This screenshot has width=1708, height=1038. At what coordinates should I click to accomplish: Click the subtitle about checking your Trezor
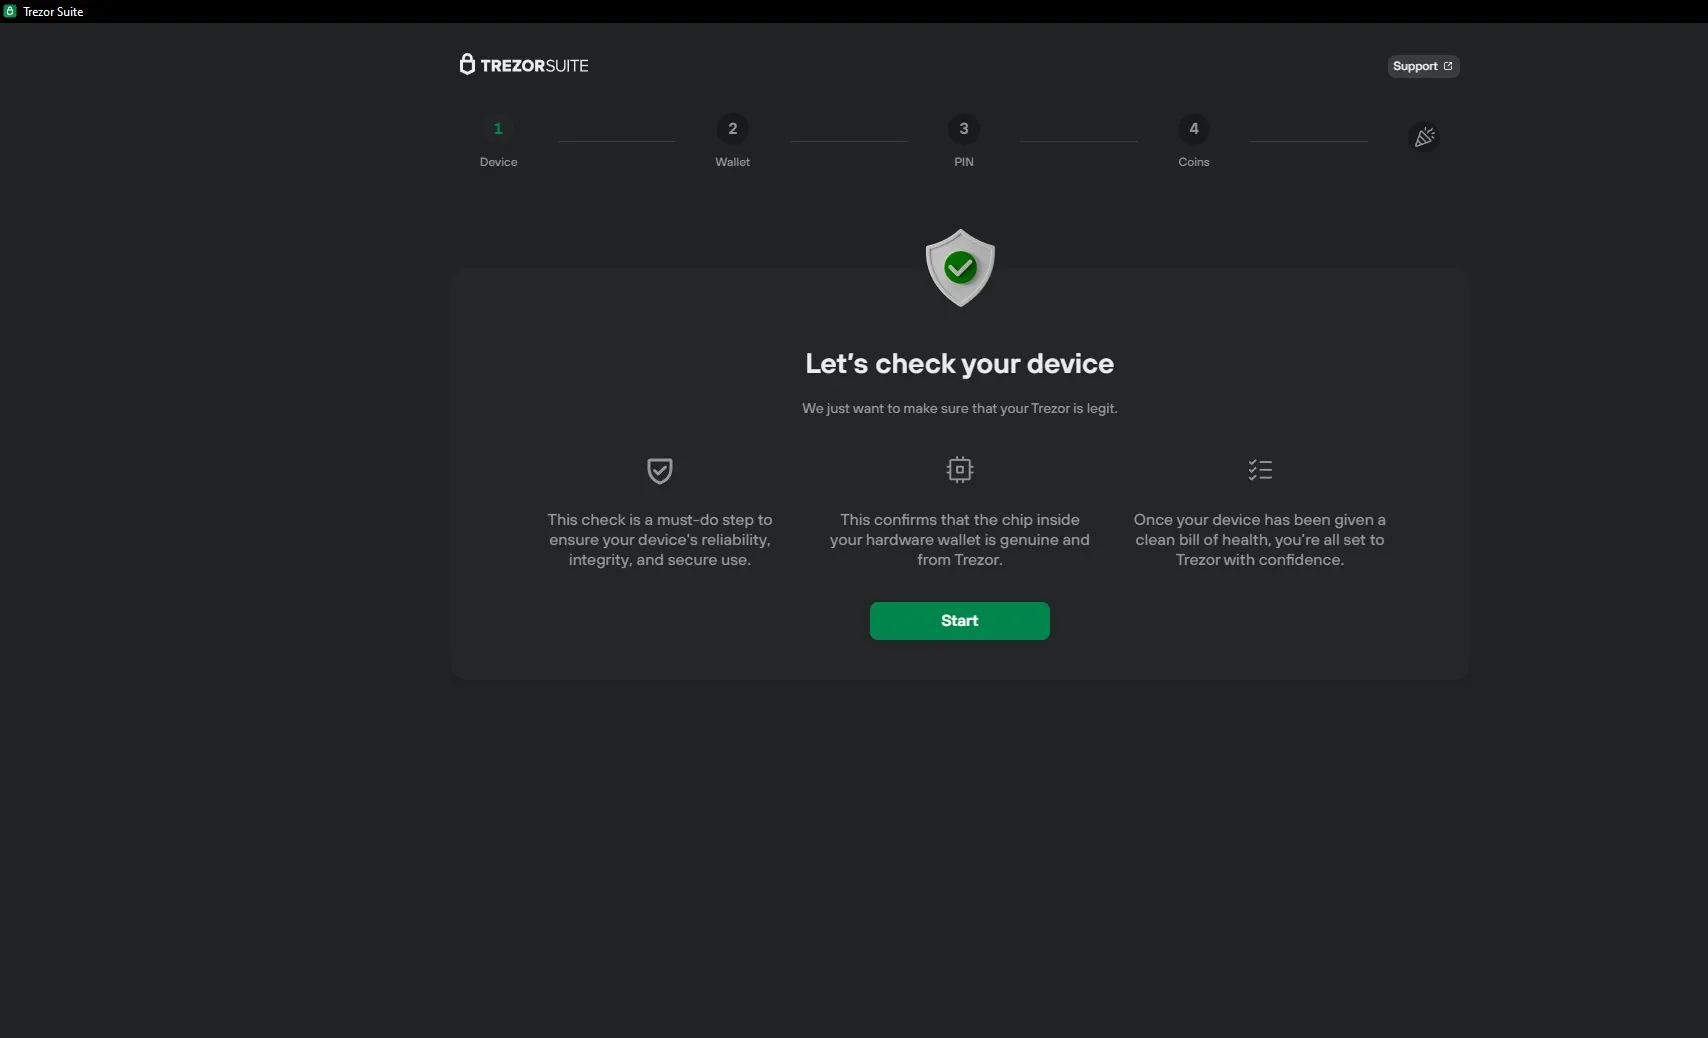point(958,408)
